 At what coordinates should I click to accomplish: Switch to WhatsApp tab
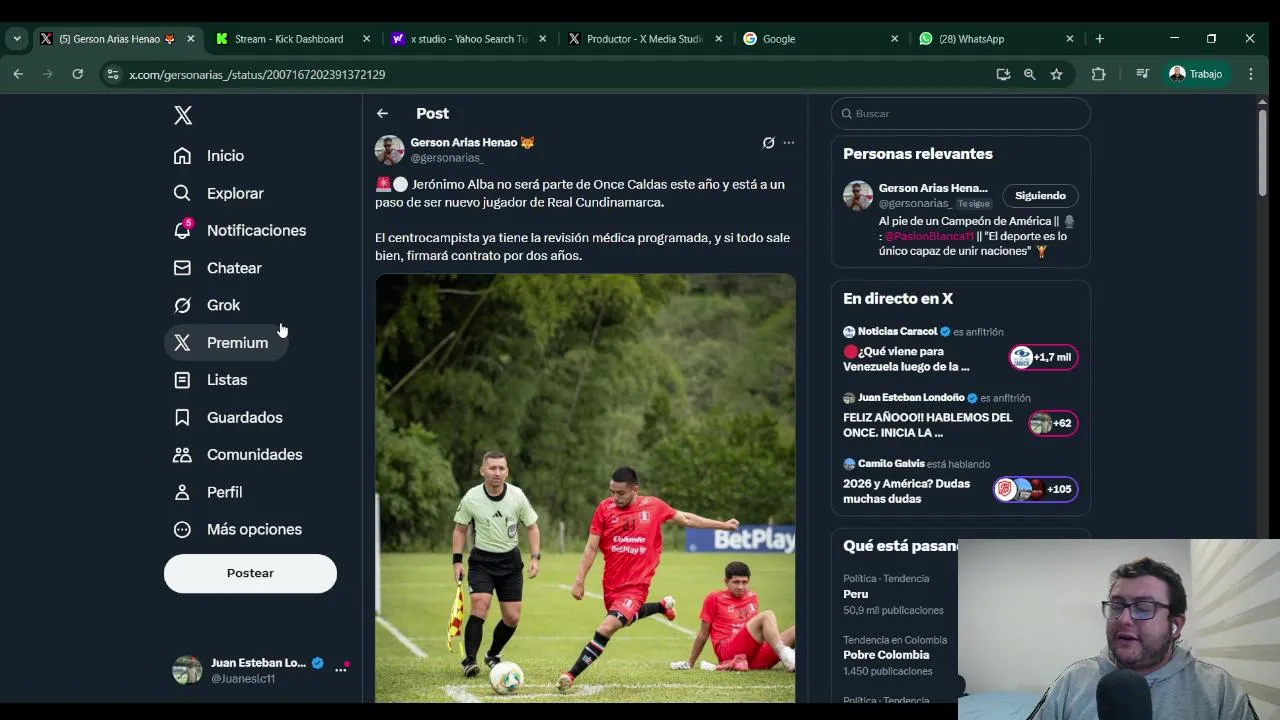[x=996, y=39]
